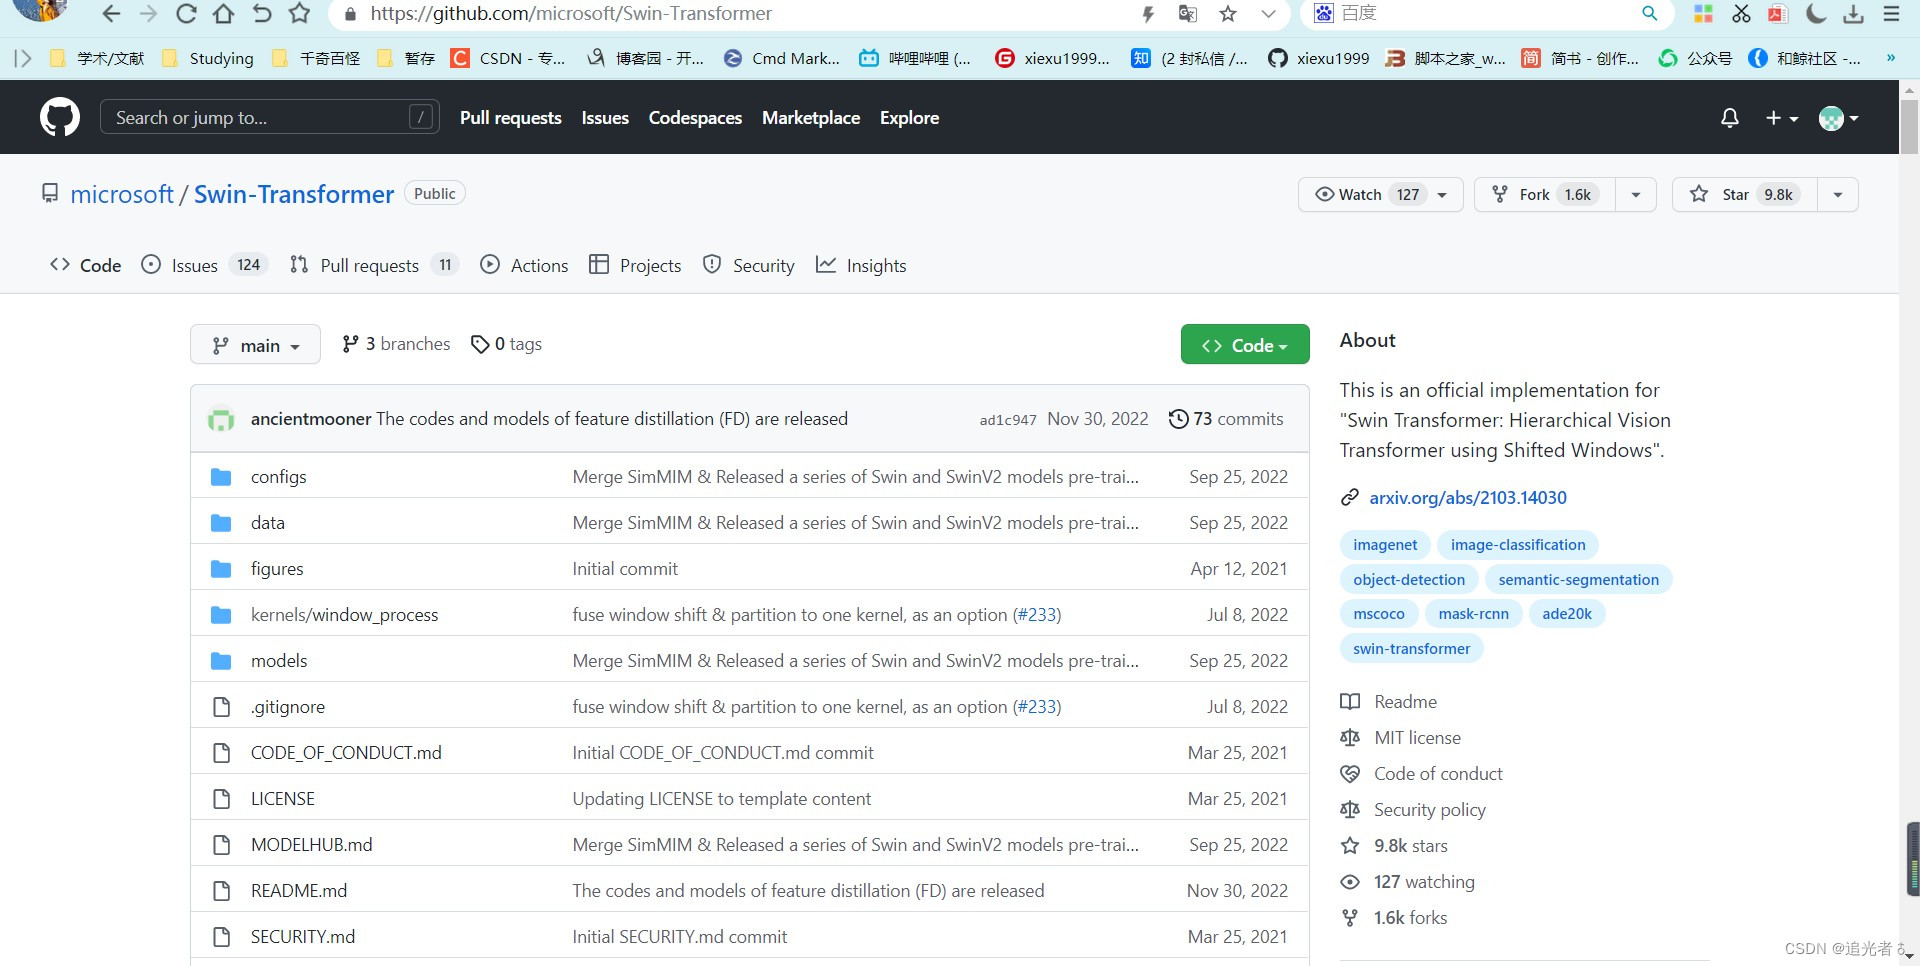
Task: Switch to the Issues tab
Action: click(x=205, y=265)
